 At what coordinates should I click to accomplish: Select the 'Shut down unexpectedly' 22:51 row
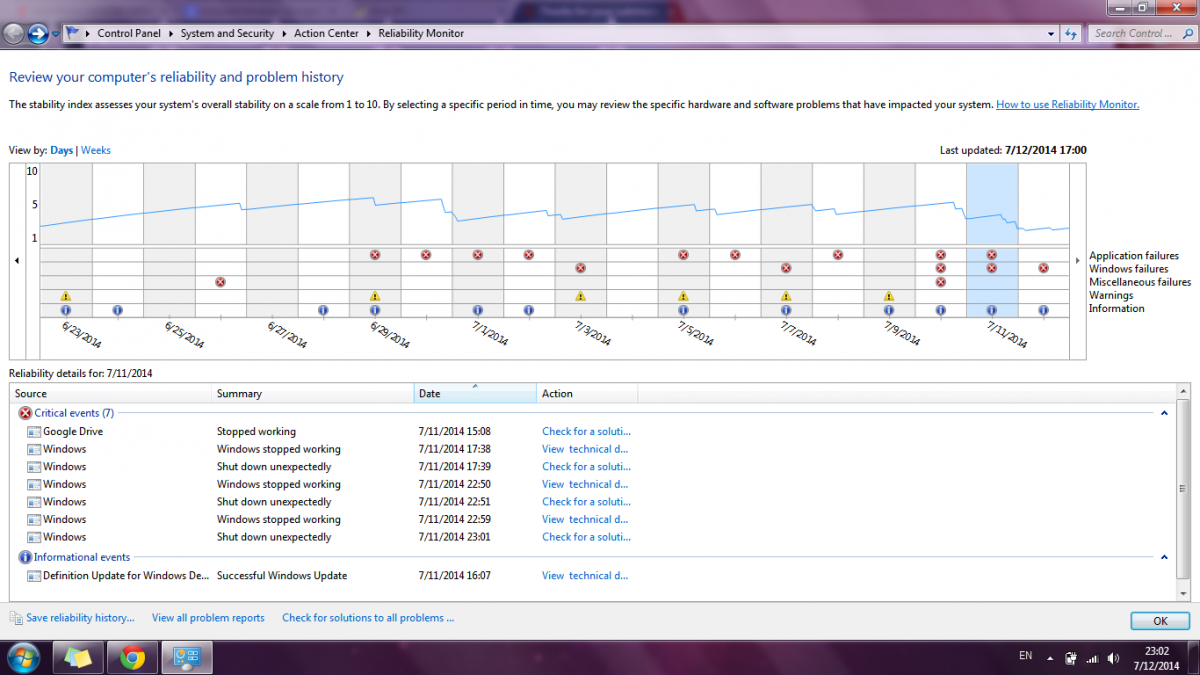pyautogui.click(x=592, y=502)
